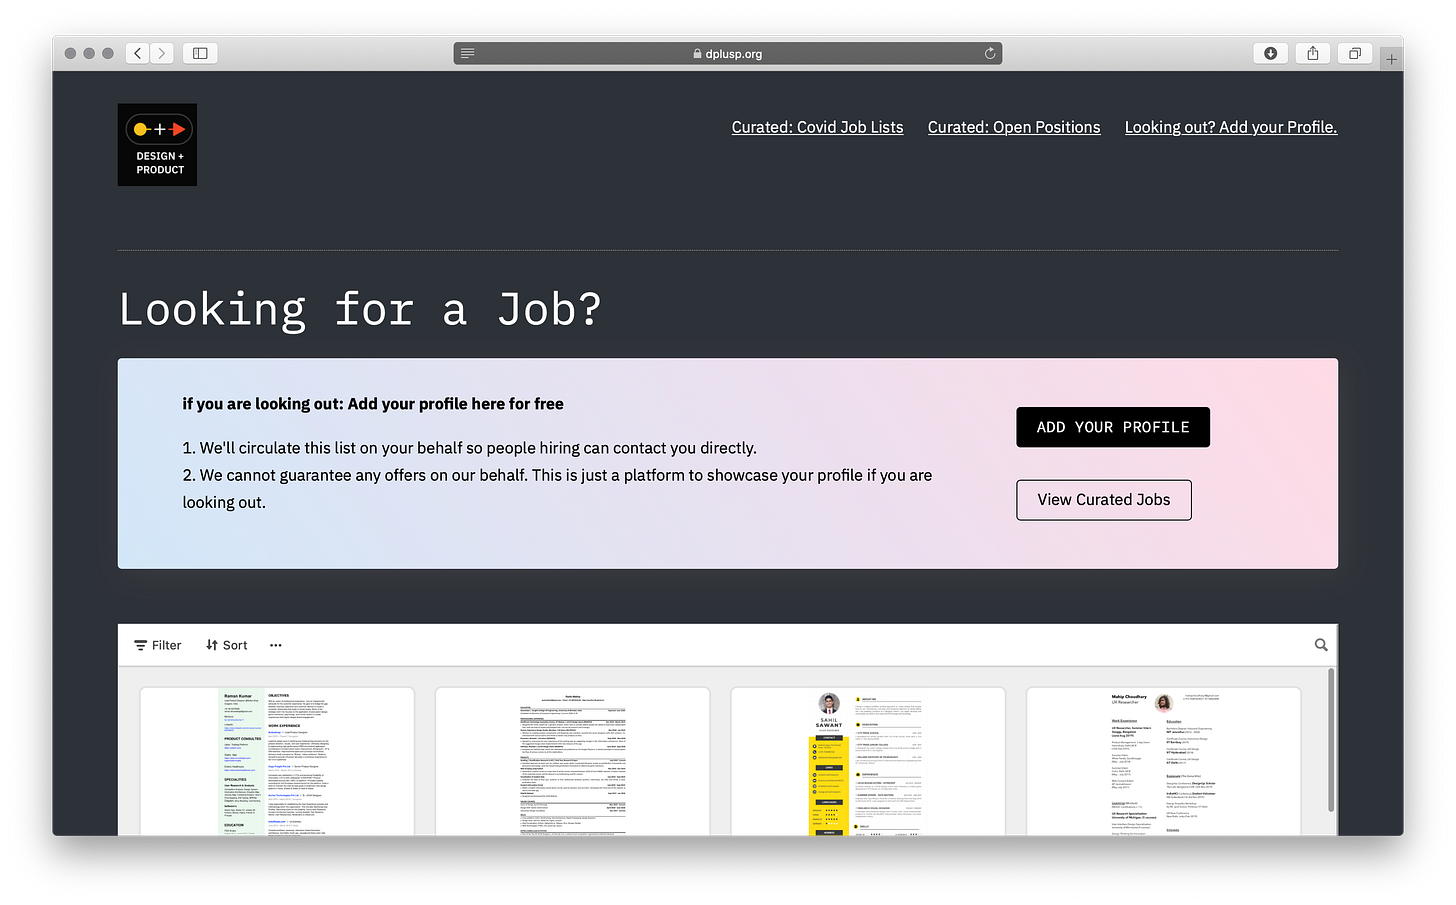Open a new tab with plus button
Screen dimensions: 1456x905
click(1391, 59)
